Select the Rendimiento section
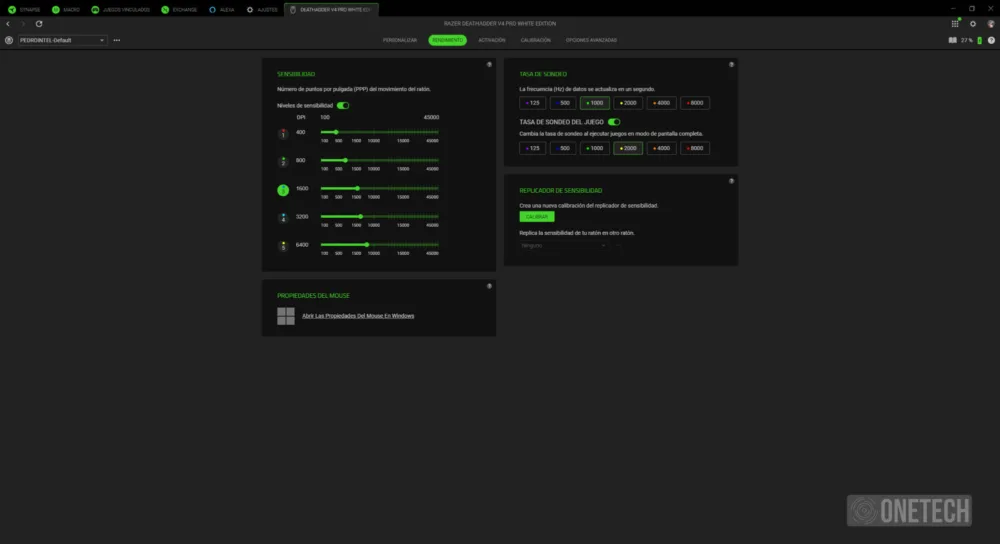The height and width of the screenshot is (544, 1000). (x=448, y=40)
